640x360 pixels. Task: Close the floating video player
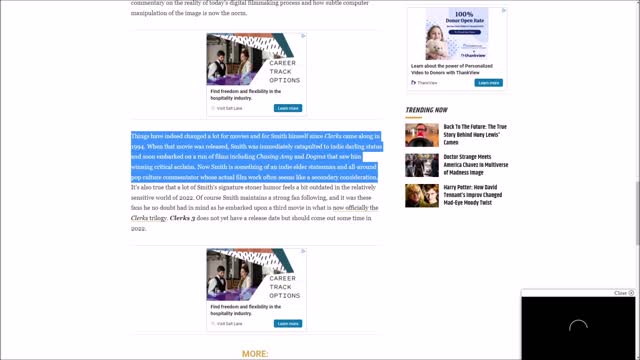(x=624, y=293)
